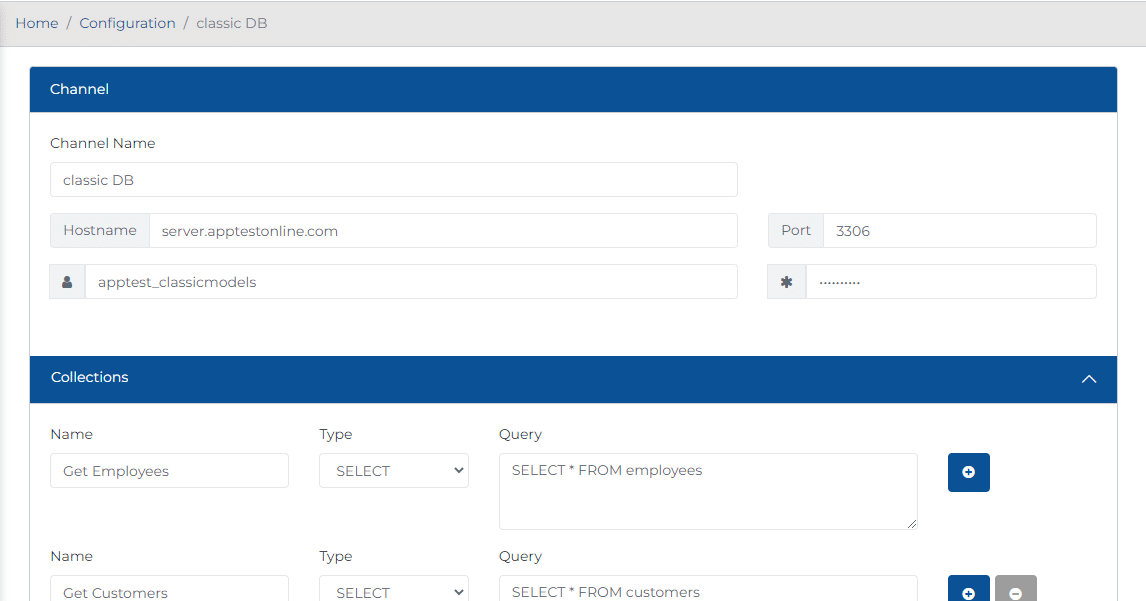Click the Channel section header
1146x601 pixels.
[x=79, y=89]
